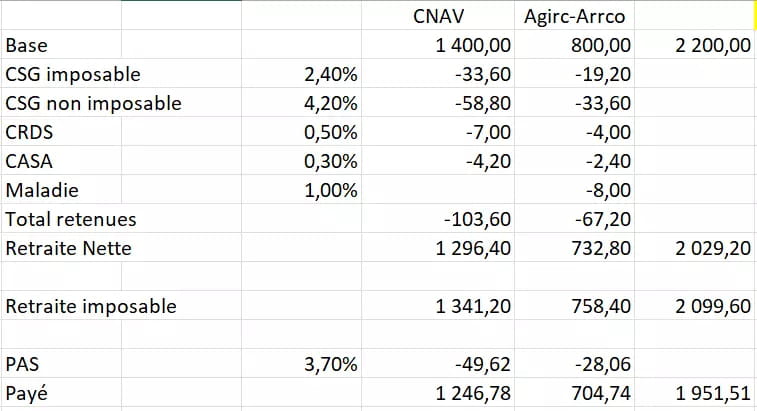Select the CASA row label cell
The width and height of the screenshot is (757, 411).
[29, 161]
